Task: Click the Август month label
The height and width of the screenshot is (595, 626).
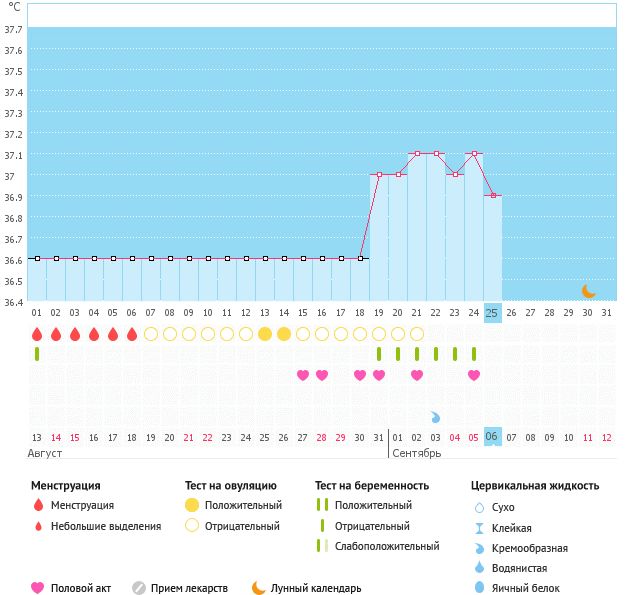Action: pyautogui.click(x=46, y=454)
